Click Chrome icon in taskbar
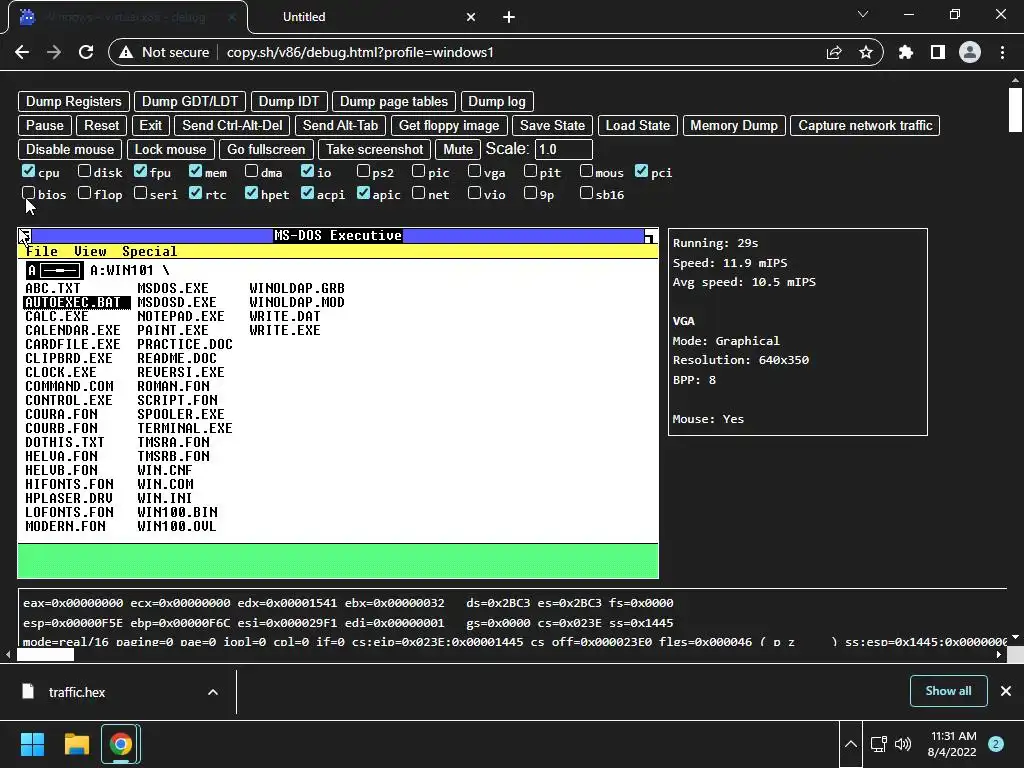Viewport: 1024px width, 768px height. (121, 744)
